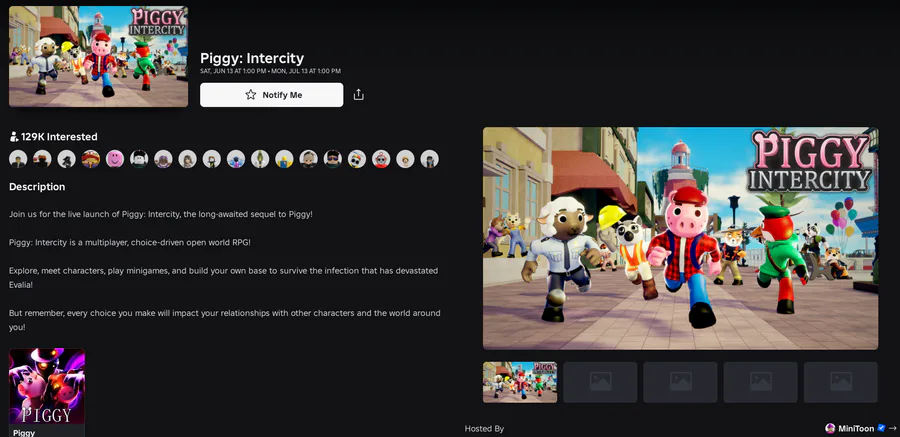Click the 'But remember, every choice' paragraph
This screenshot has height=437, width=900.
pyautogui.click(x=225, y=320)
